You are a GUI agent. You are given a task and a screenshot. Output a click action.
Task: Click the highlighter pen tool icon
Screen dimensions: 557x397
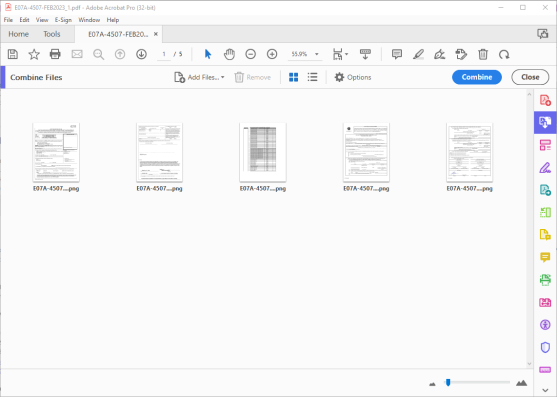(x=418, y=54)
